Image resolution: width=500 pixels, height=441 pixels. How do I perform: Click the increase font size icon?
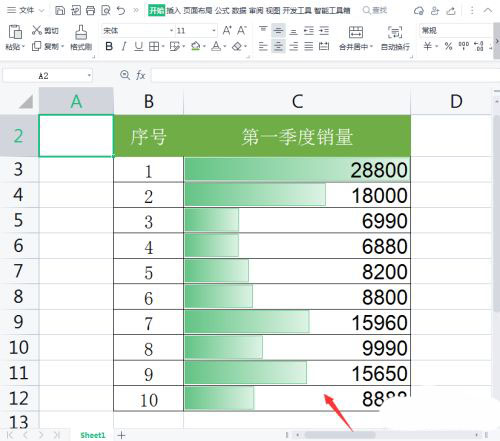pyautogui.click(x=227, y=30)
